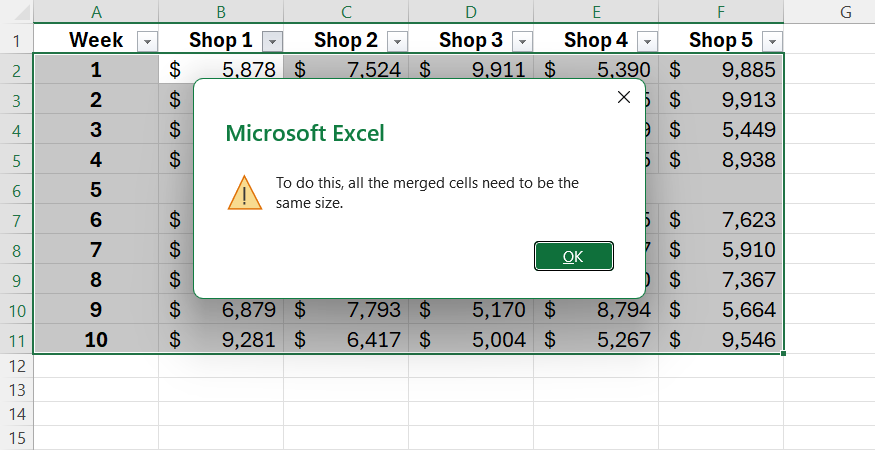
Task: Select cell with value 5,004
Action: point(471,340)
